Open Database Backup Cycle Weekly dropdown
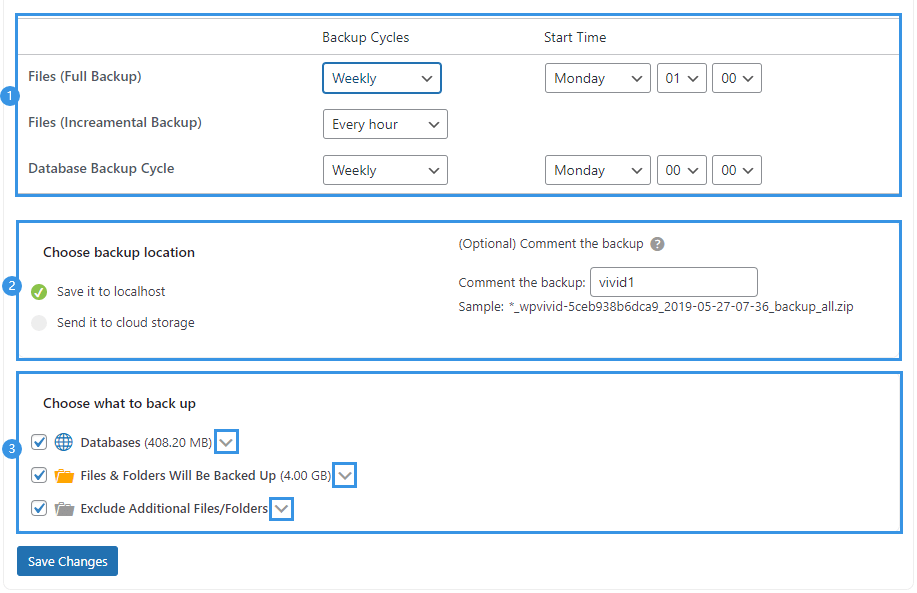 tap(385, 170)
